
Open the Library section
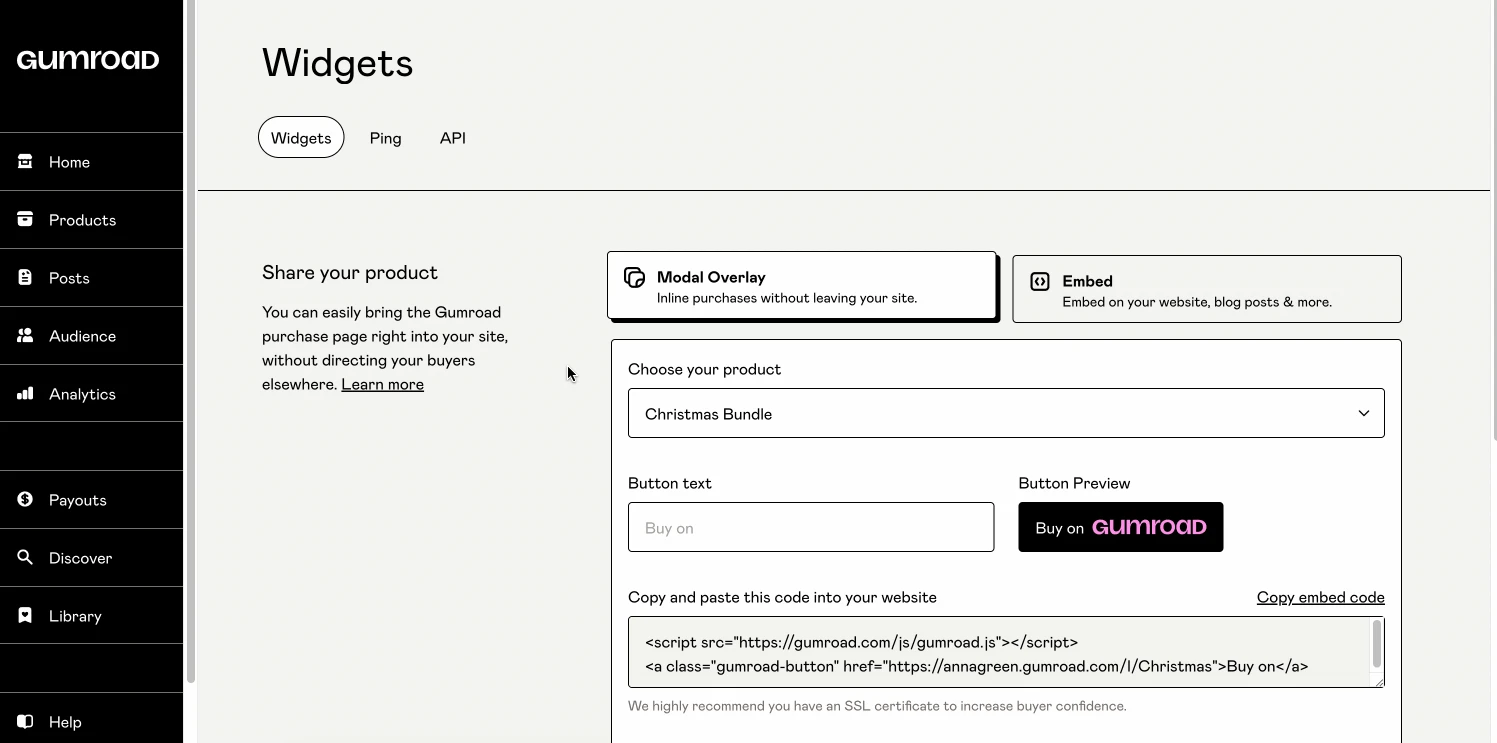[x=76, y=615]
